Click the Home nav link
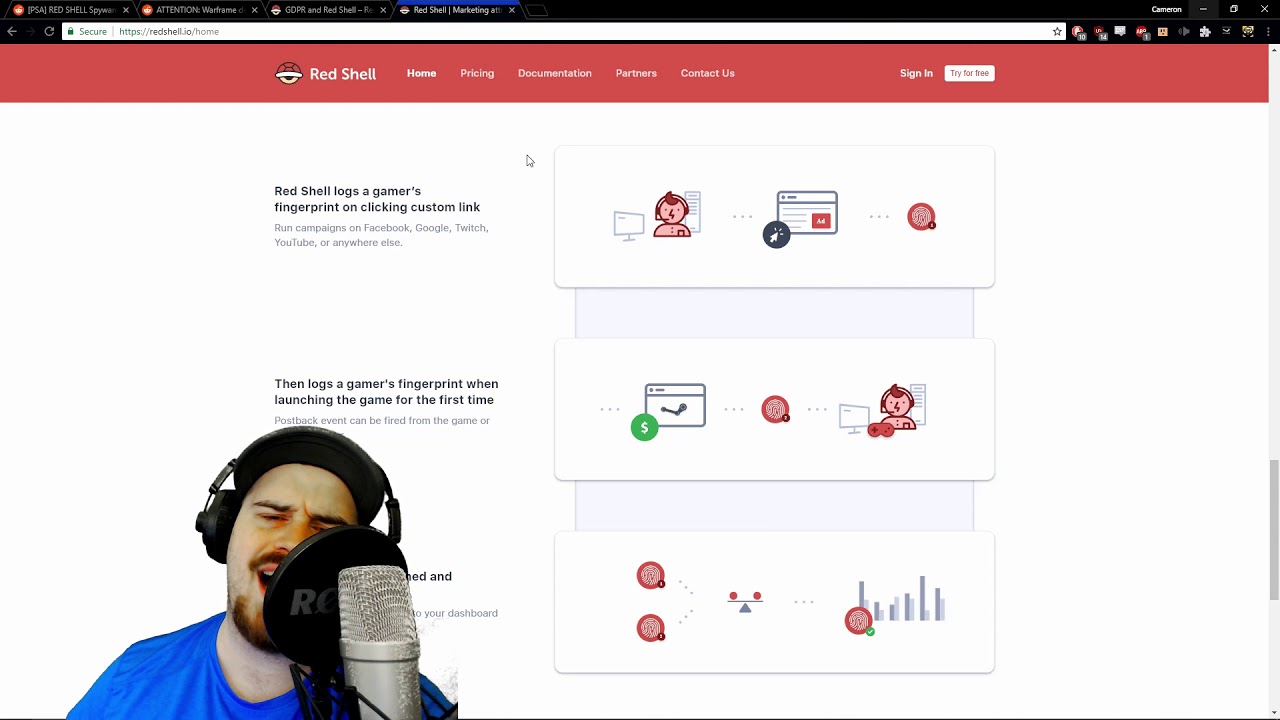Viewport: 1280px width, 720px height. (x=421, y=73)
